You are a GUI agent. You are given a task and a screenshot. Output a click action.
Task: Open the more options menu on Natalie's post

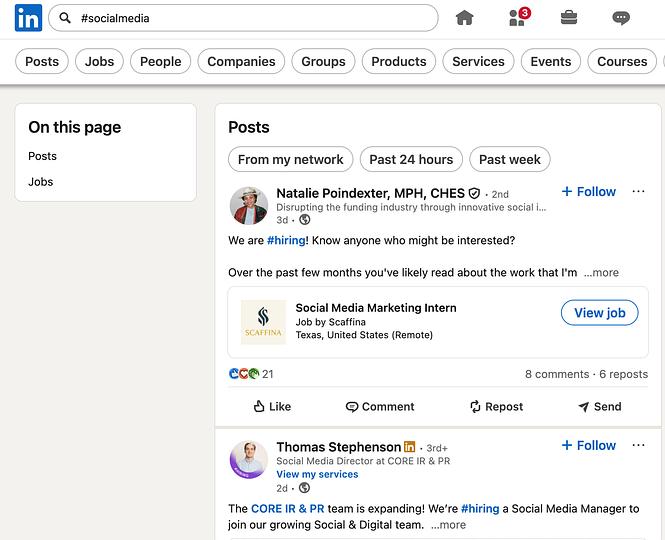pos(638,192)
